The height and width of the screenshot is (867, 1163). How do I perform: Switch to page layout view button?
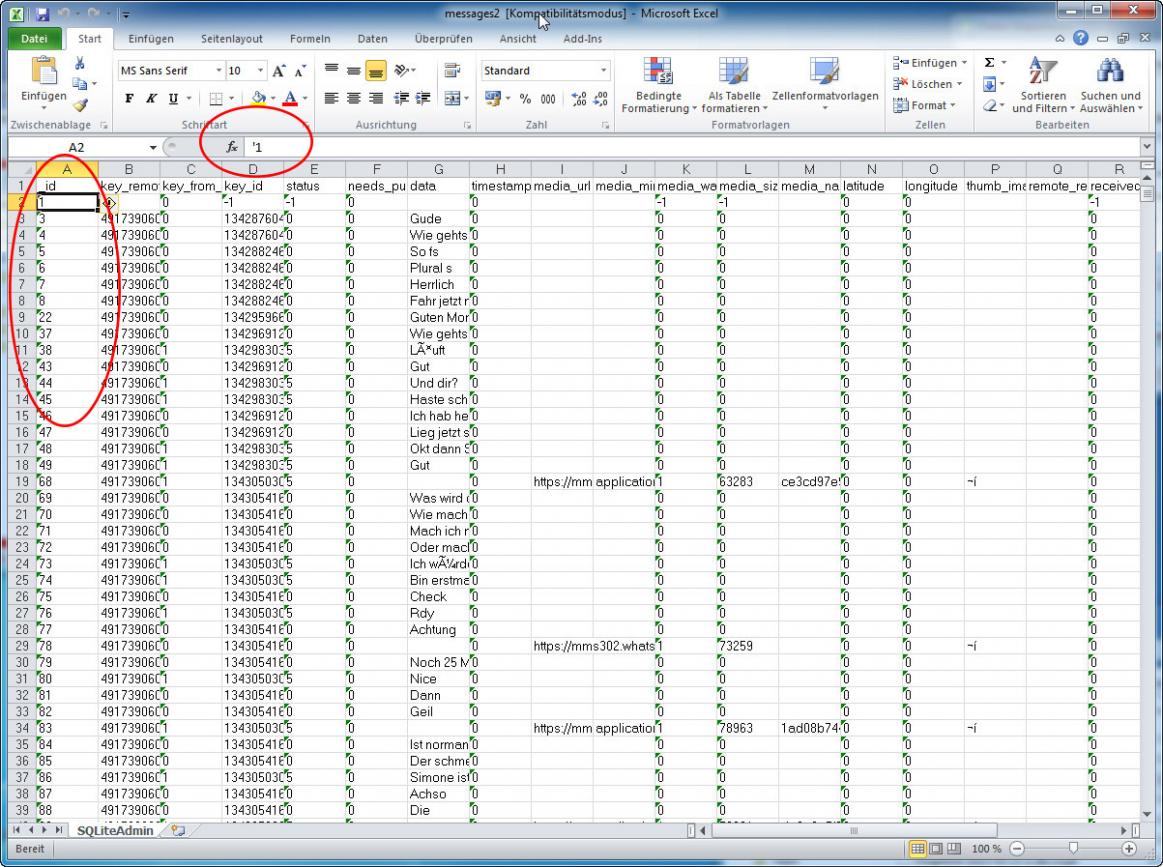(x=936, y=848)
